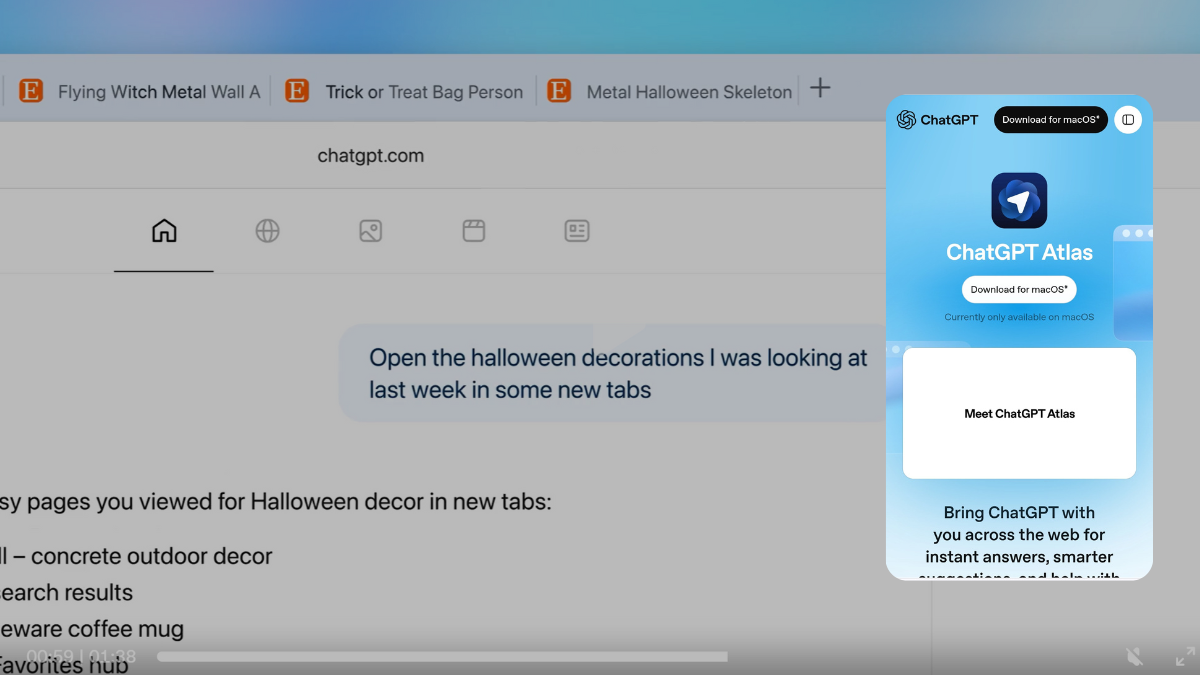The width and height of the screenshot is (1200, 675).
Task: Switch to Metal Halloween Skeleton tab
Action: [x=671, y=92]
